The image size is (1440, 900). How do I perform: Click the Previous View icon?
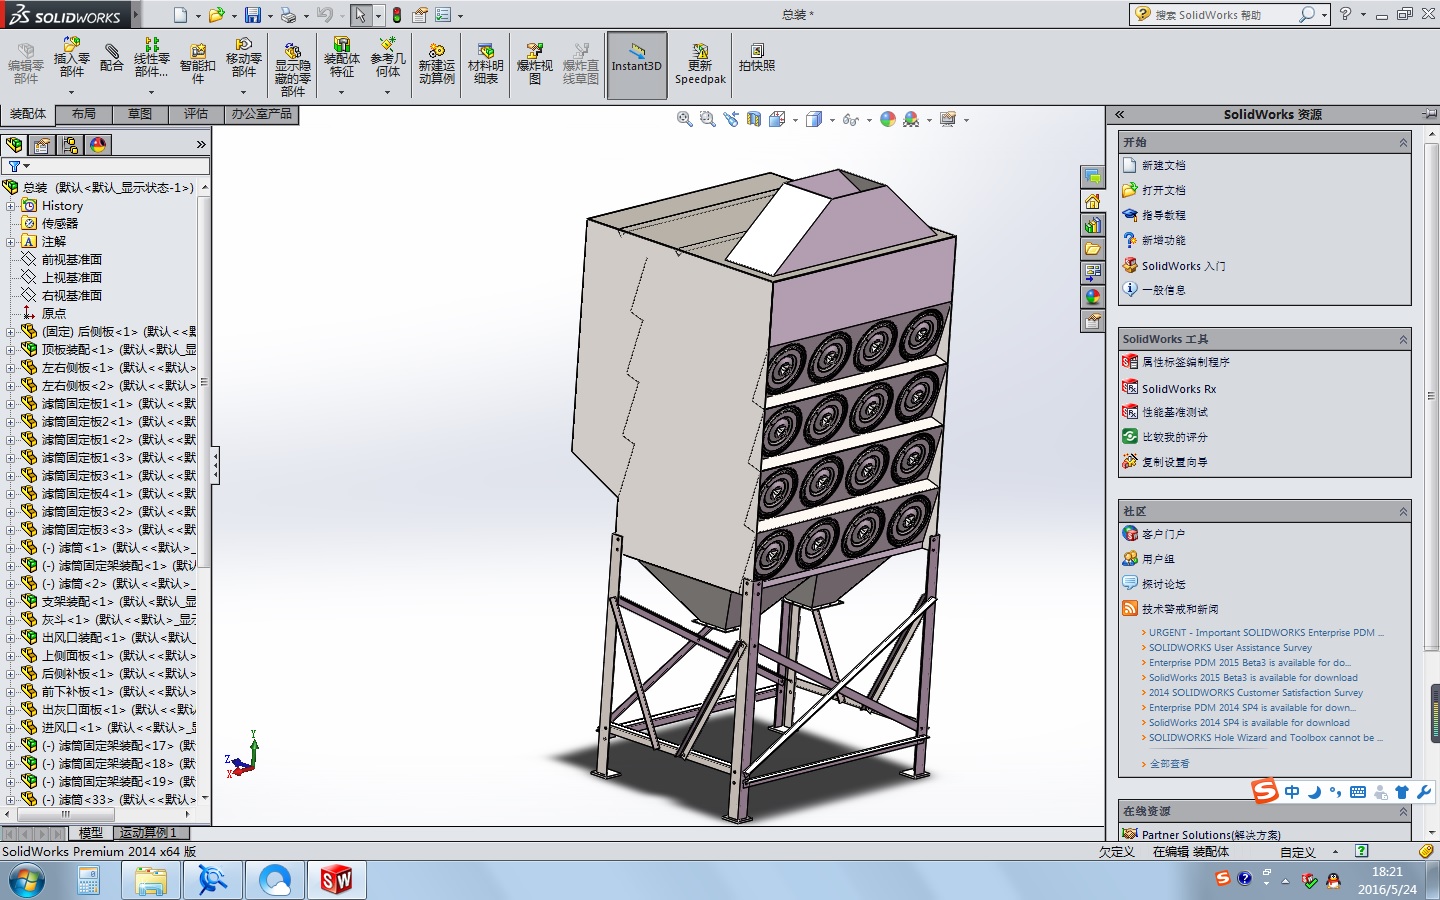731,119
